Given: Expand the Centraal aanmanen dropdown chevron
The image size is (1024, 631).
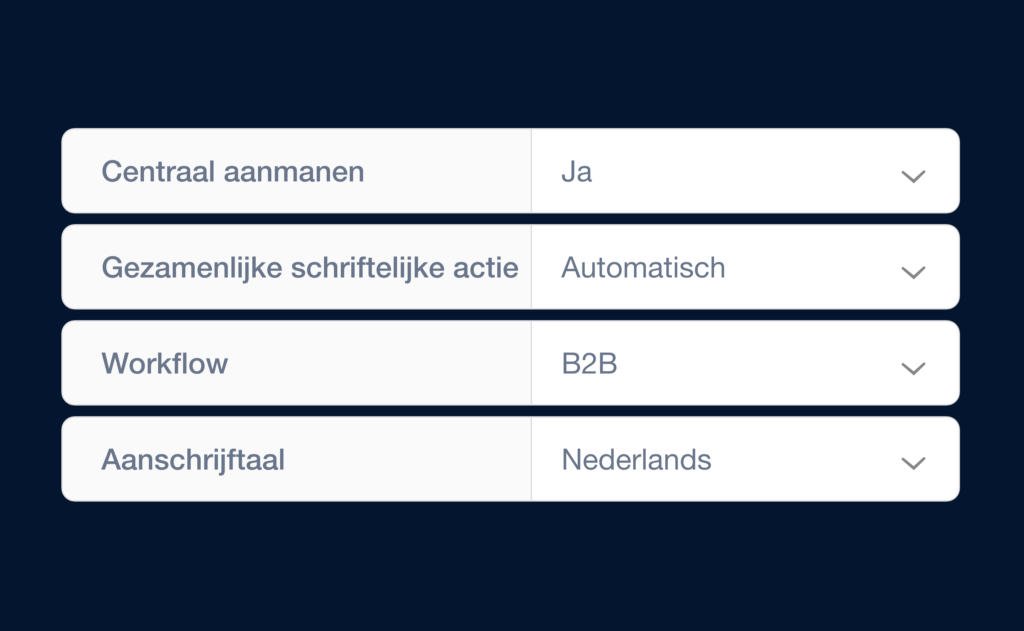Looking at the screenshot, I should 912,175.
